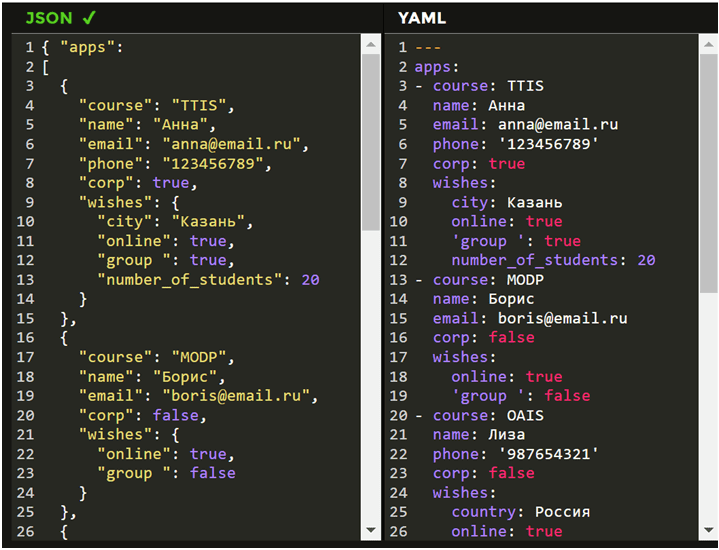Click "MODP" course value in JSON editor
The image size is (719, 550).
coord(201,358)
